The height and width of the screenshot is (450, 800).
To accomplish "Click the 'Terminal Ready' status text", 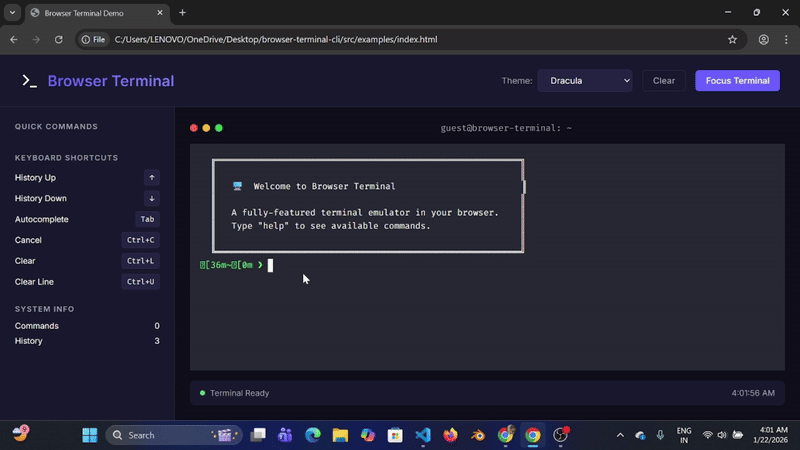I will click(x=239, y=393).
